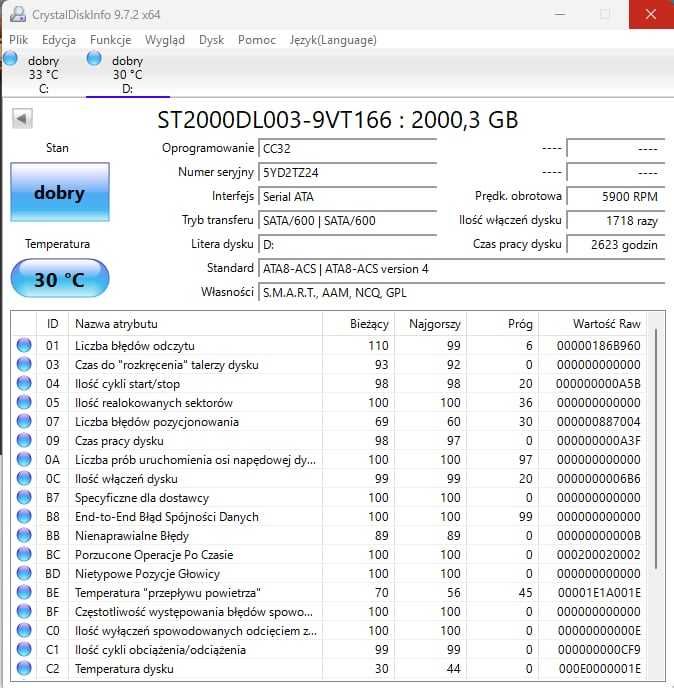Click status orb for attribute C1
This screenshot has width=674, height=688.
coord(24,649)
